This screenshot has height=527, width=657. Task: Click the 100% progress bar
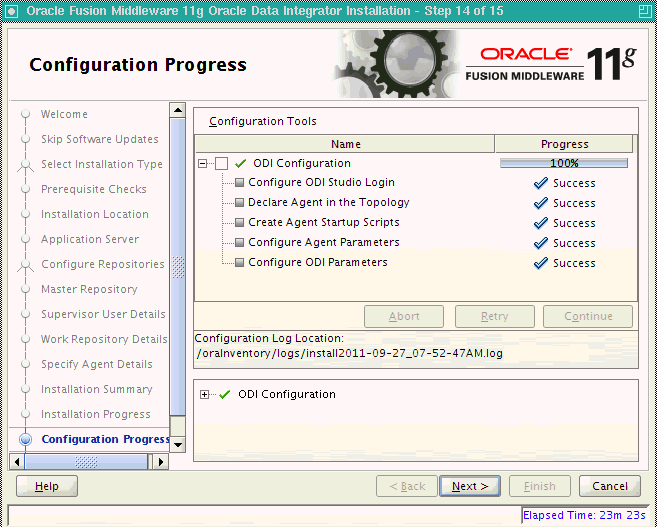point(564,163)
